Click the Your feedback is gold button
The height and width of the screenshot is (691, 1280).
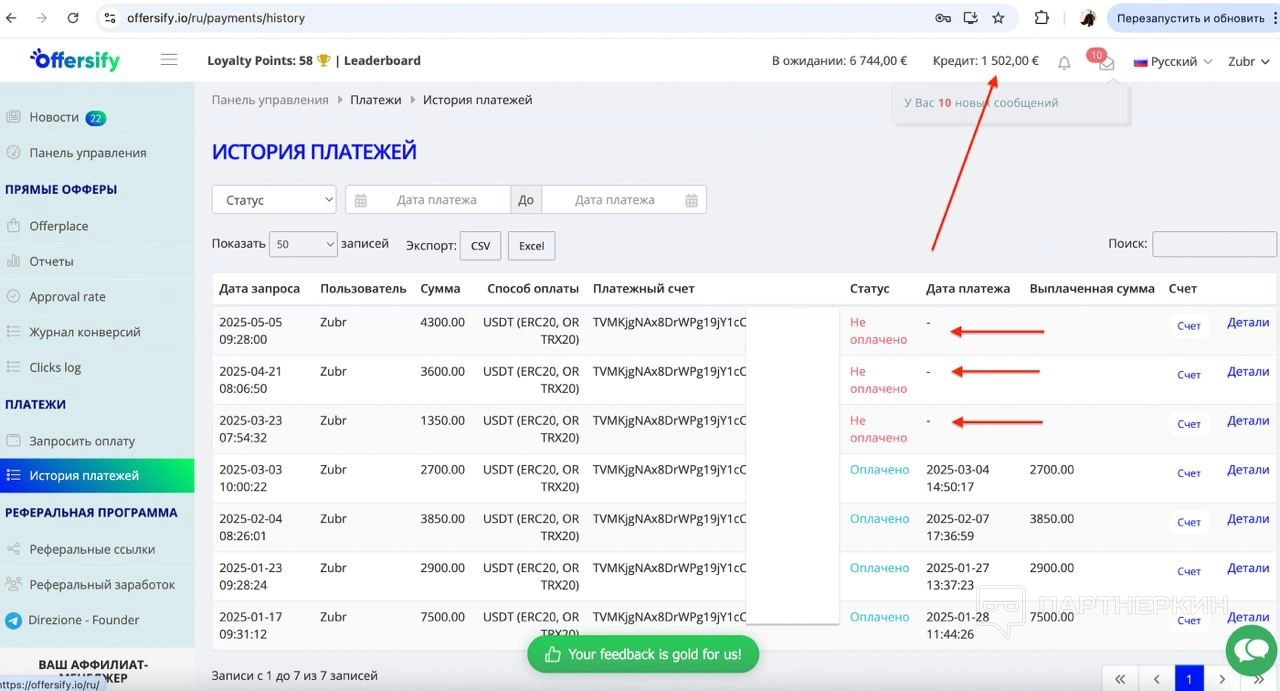point(643,654)
